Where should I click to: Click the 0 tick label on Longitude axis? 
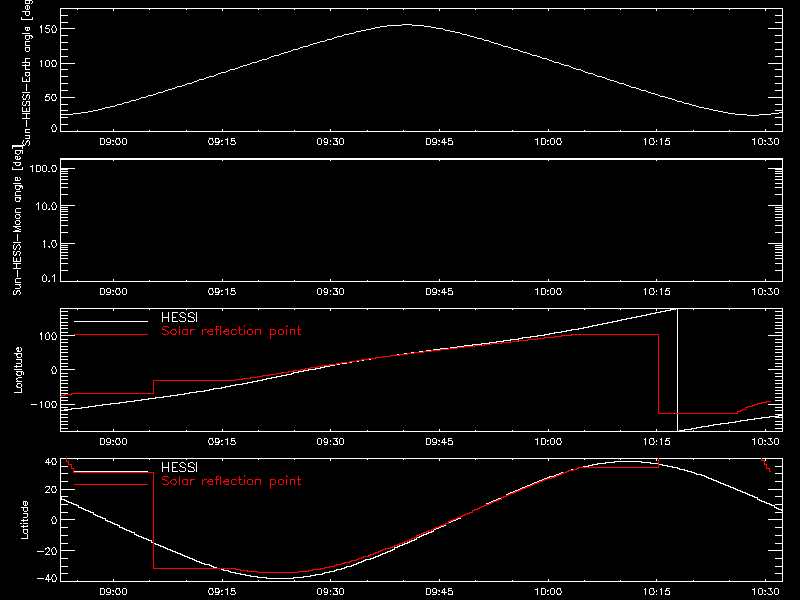(x=54, y=370)
